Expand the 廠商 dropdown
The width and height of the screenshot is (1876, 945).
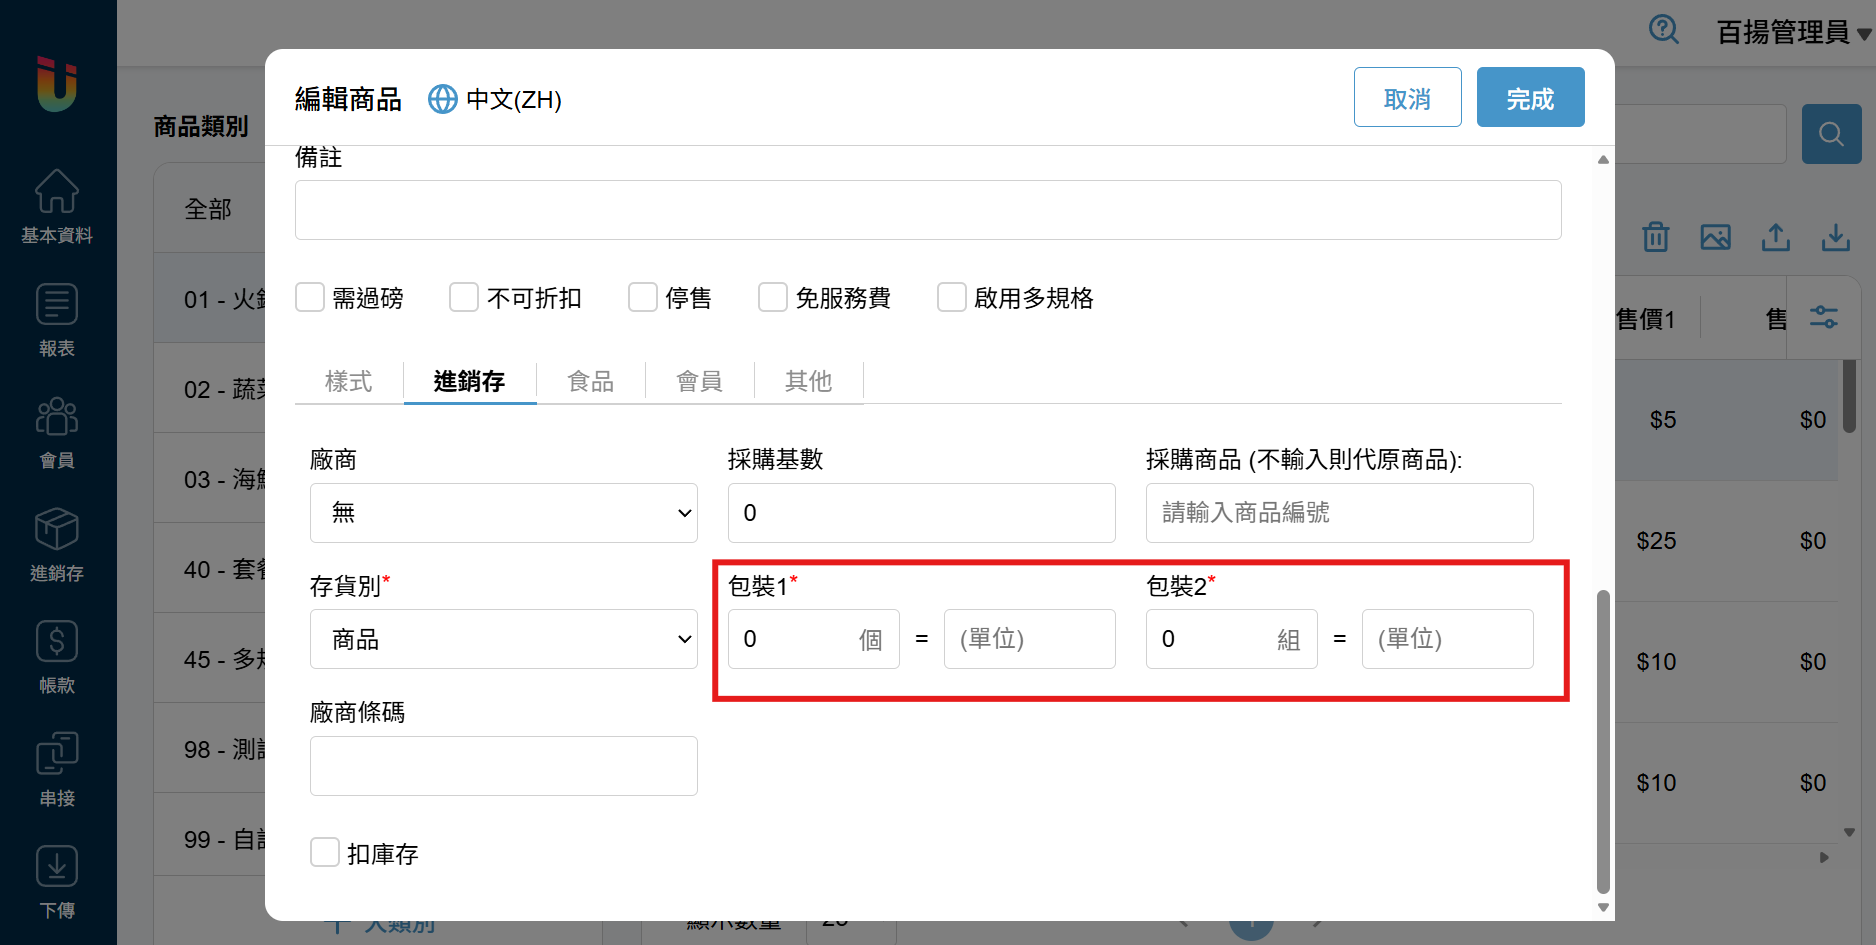pos(503,513)
